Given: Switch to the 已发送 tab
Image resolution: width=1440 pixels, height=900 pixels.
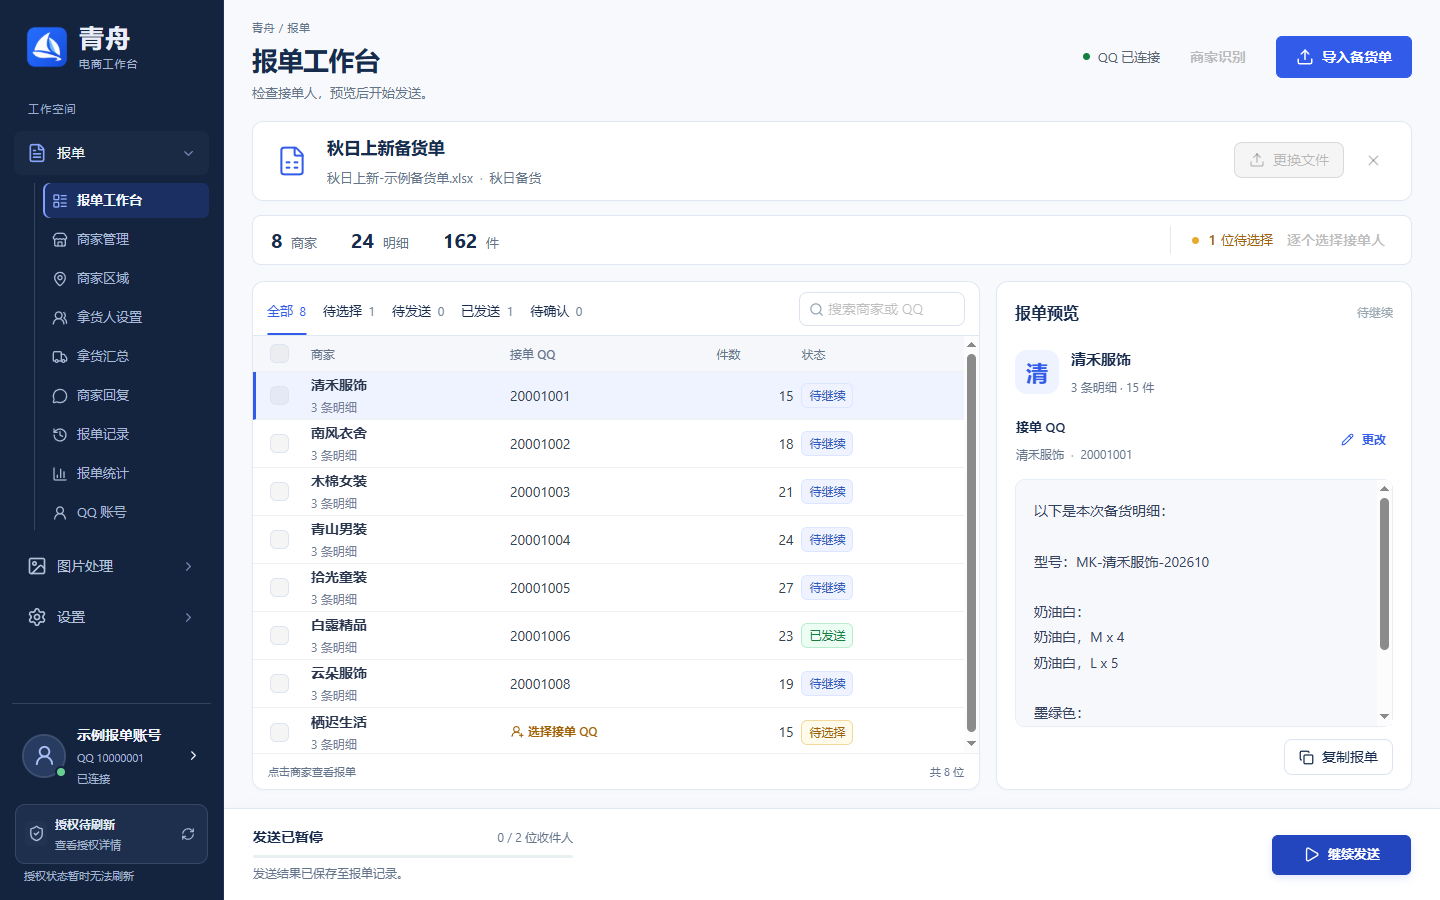Looking at the screenshot, I should (x=487, y=311).
